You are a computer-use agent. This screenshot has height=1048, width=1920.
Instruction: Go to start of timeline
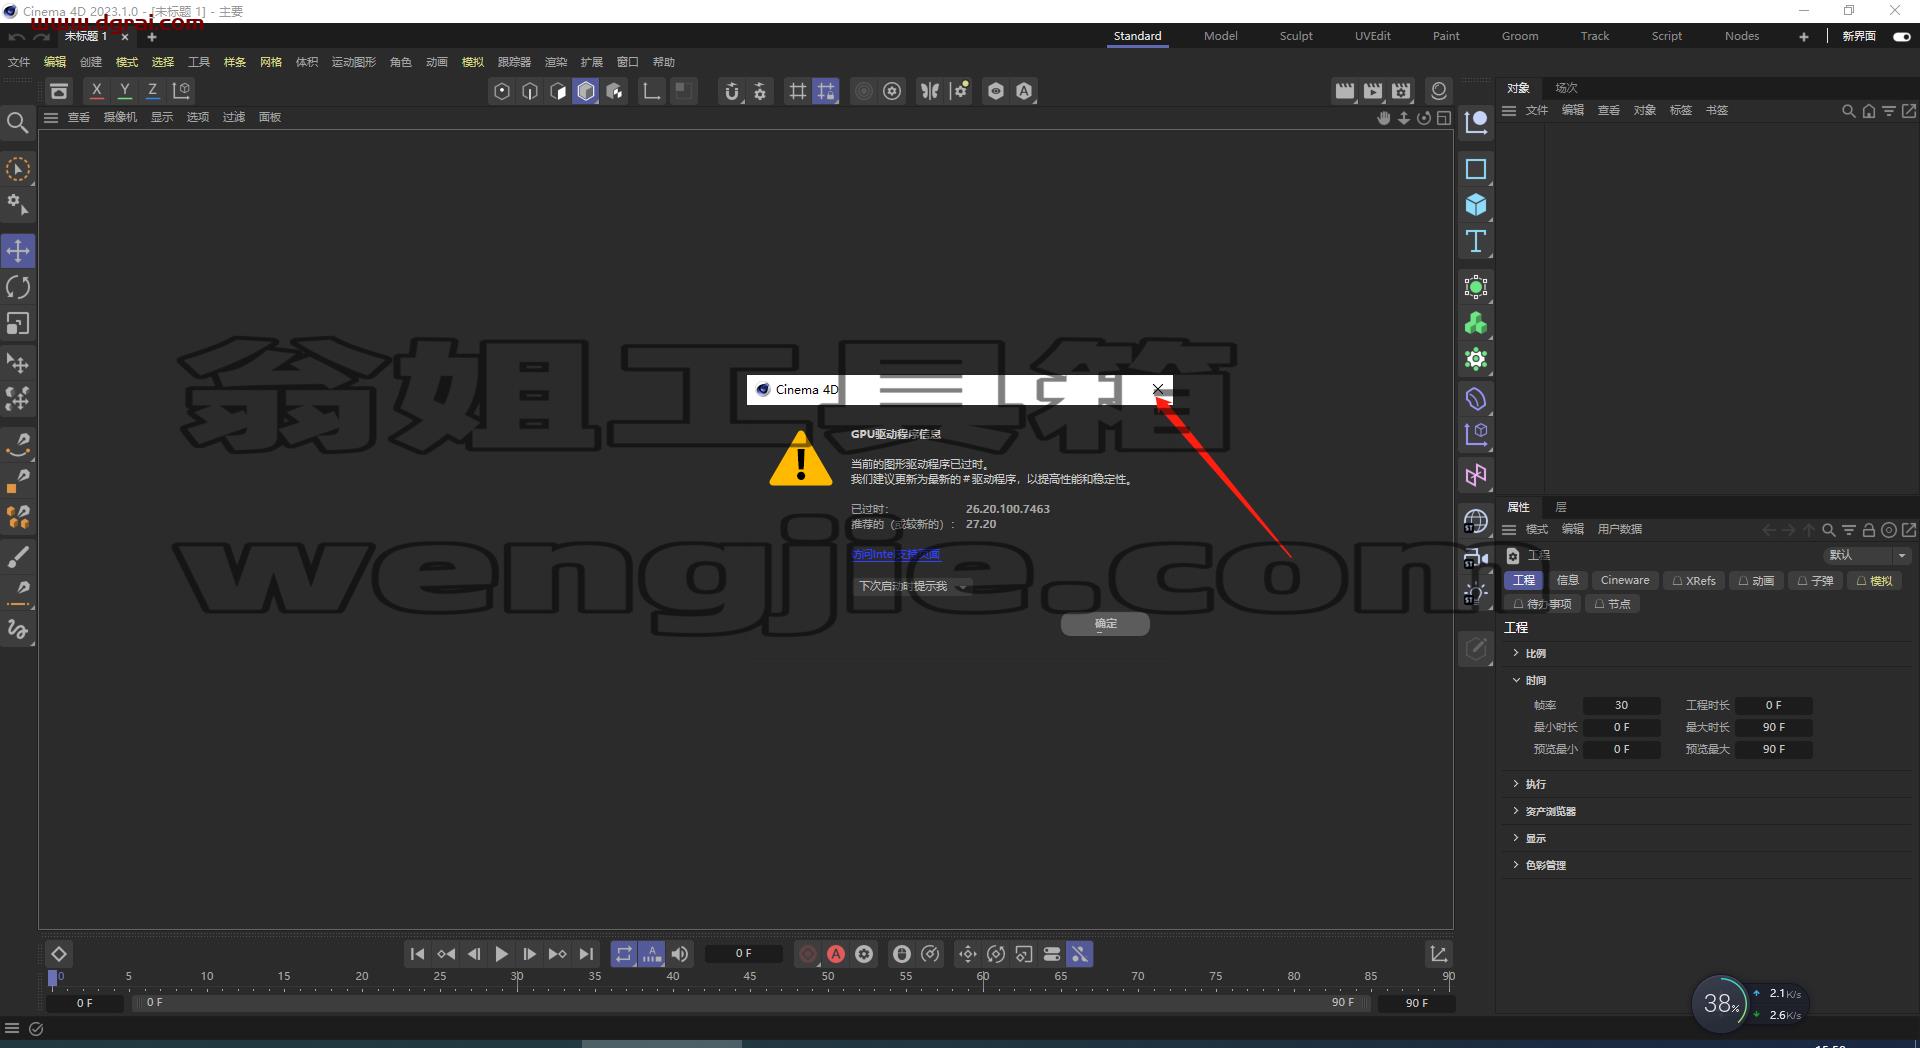418,955
